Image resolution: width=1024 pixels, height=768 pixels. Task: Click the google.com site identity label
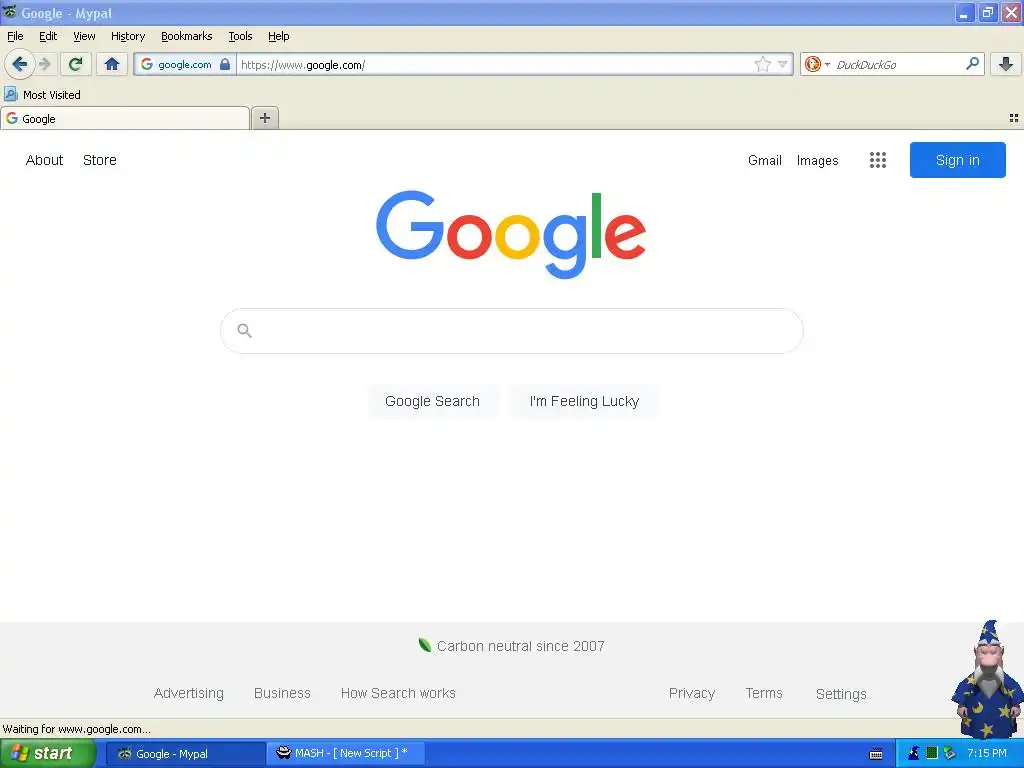tap(185, 64)
